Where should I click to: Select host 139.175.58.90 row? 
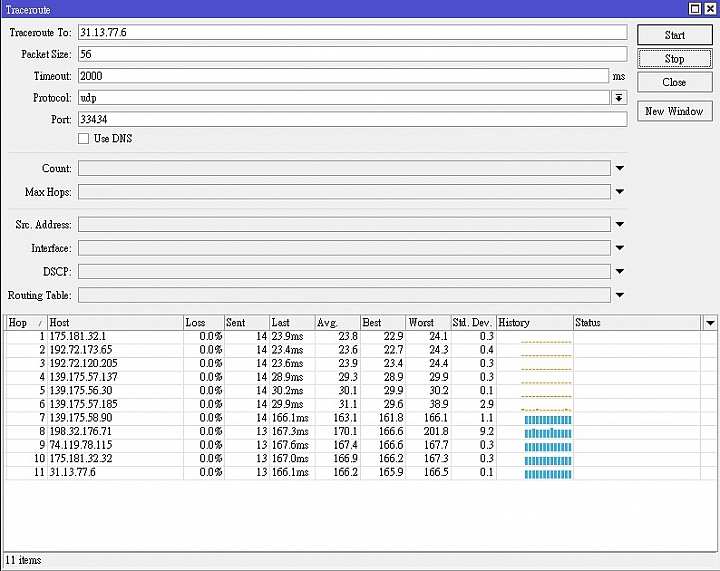pos(360,418)
